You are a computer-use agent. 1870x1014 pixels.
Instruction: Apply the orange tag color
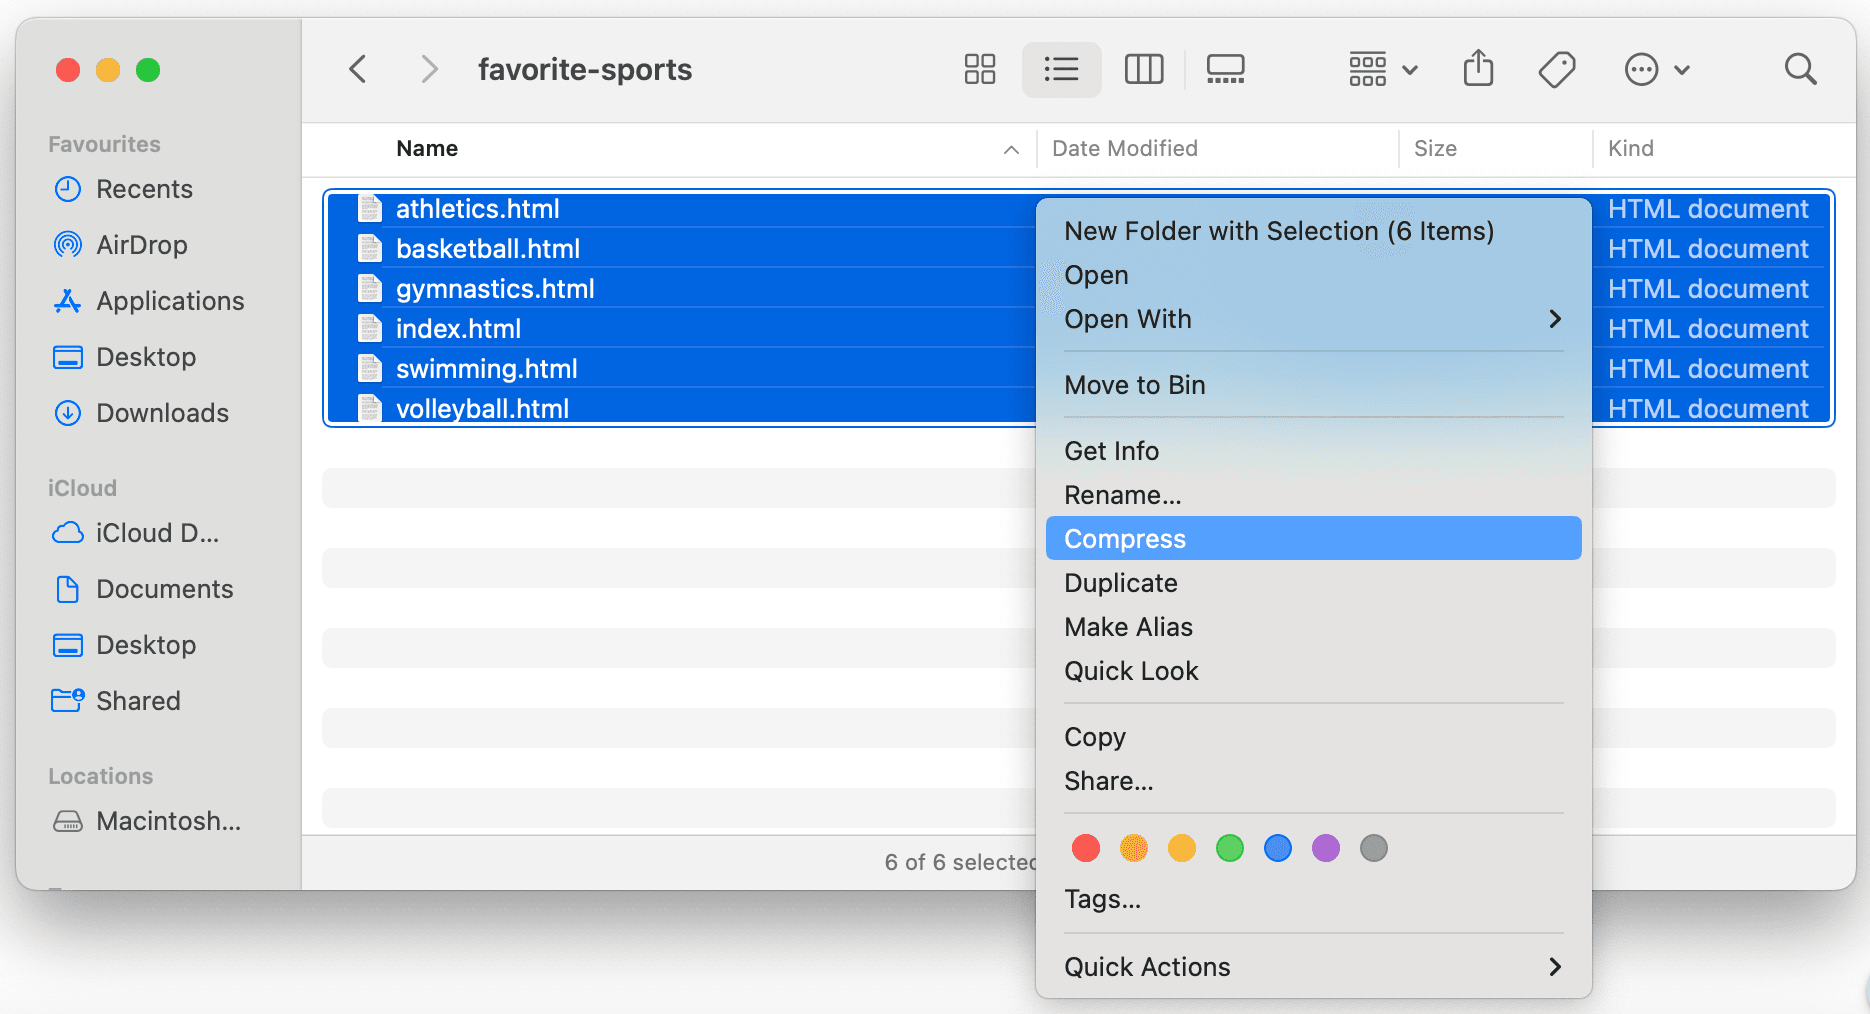(x=1134, y=848)
